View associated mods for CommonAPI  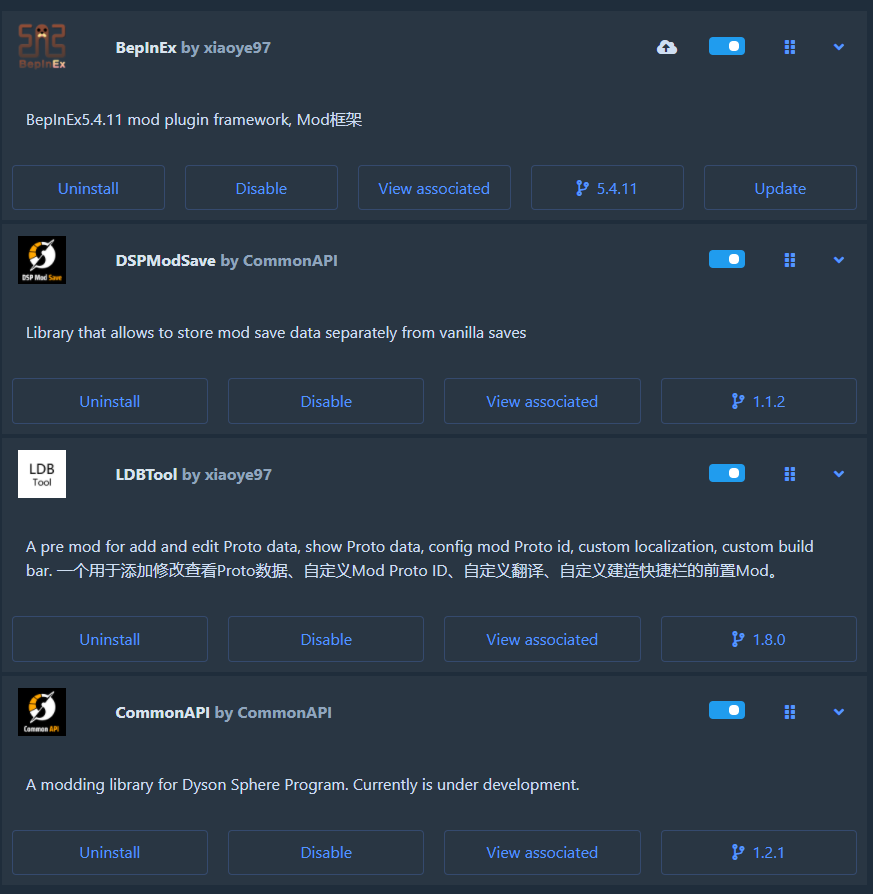[542, 852]
